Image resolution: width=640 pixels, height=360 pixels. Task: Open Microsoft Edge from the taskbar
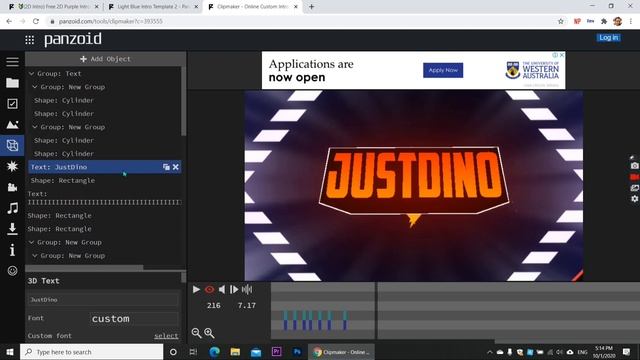point(214,352)
